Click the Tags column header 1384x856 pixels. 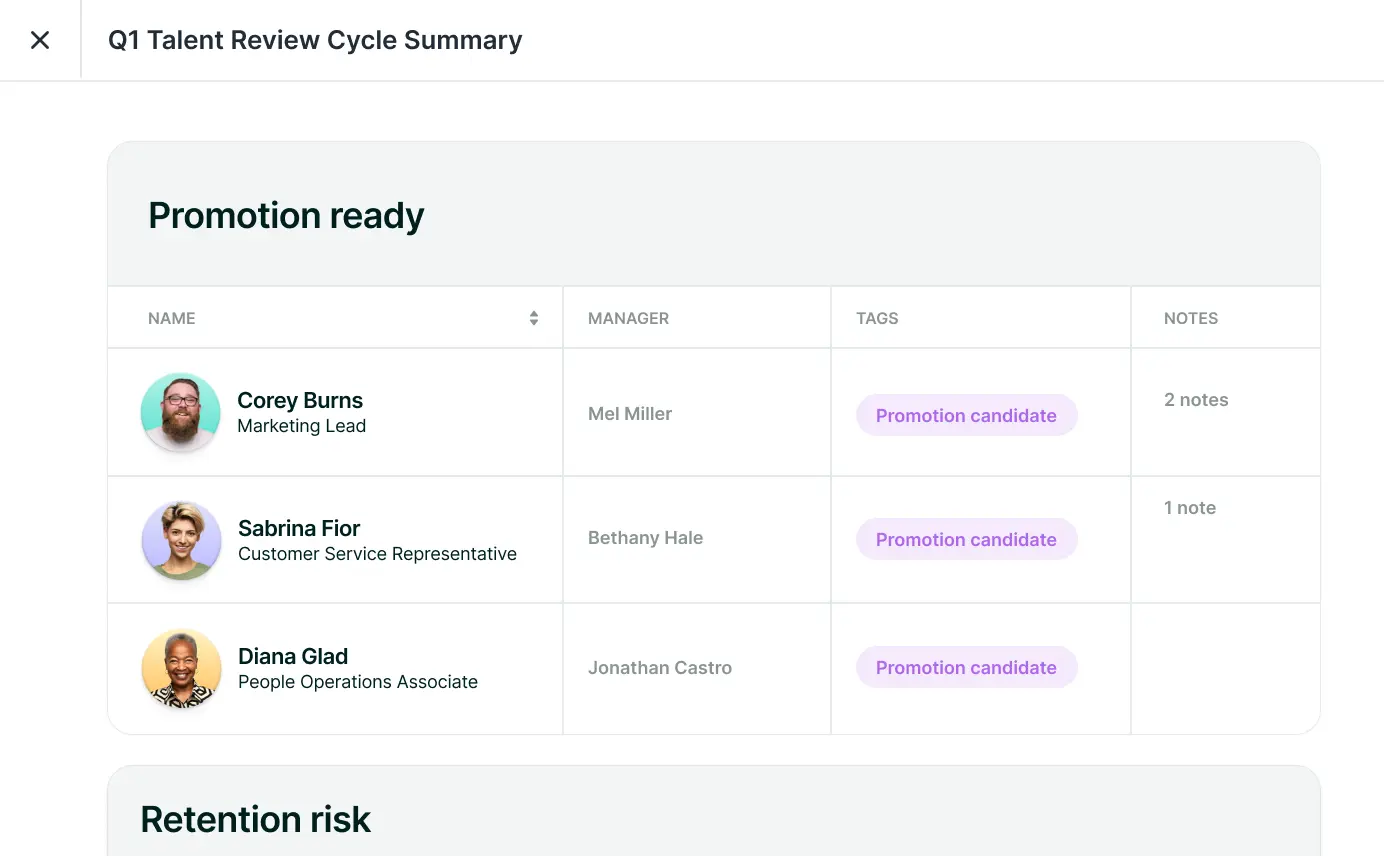(x=877, y=318)
